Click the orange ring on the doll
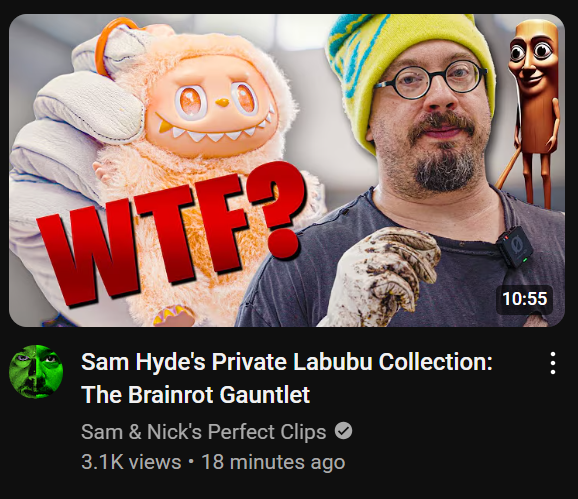The height and width of the screenshot is (499, 578). (112, 46)
